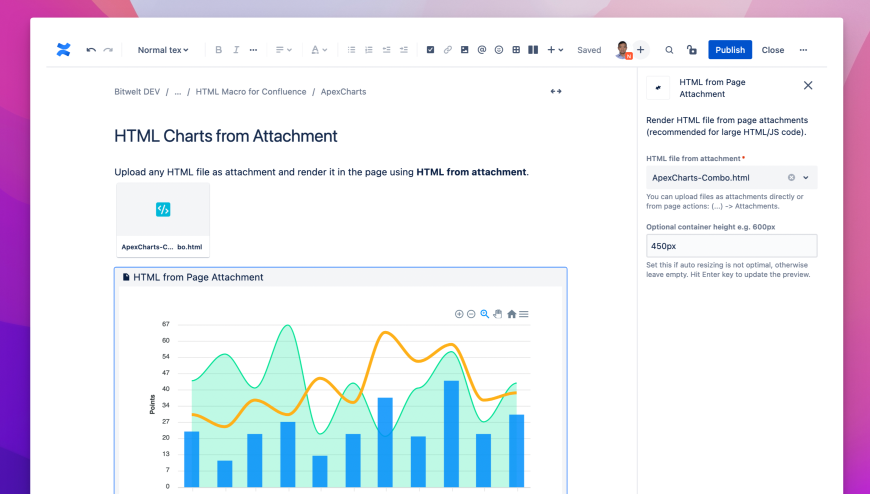Image resolution: width=870 pixels, height=494 pixels.
Task: Insert an action item checkbox
Action: [x=430, y=50]
